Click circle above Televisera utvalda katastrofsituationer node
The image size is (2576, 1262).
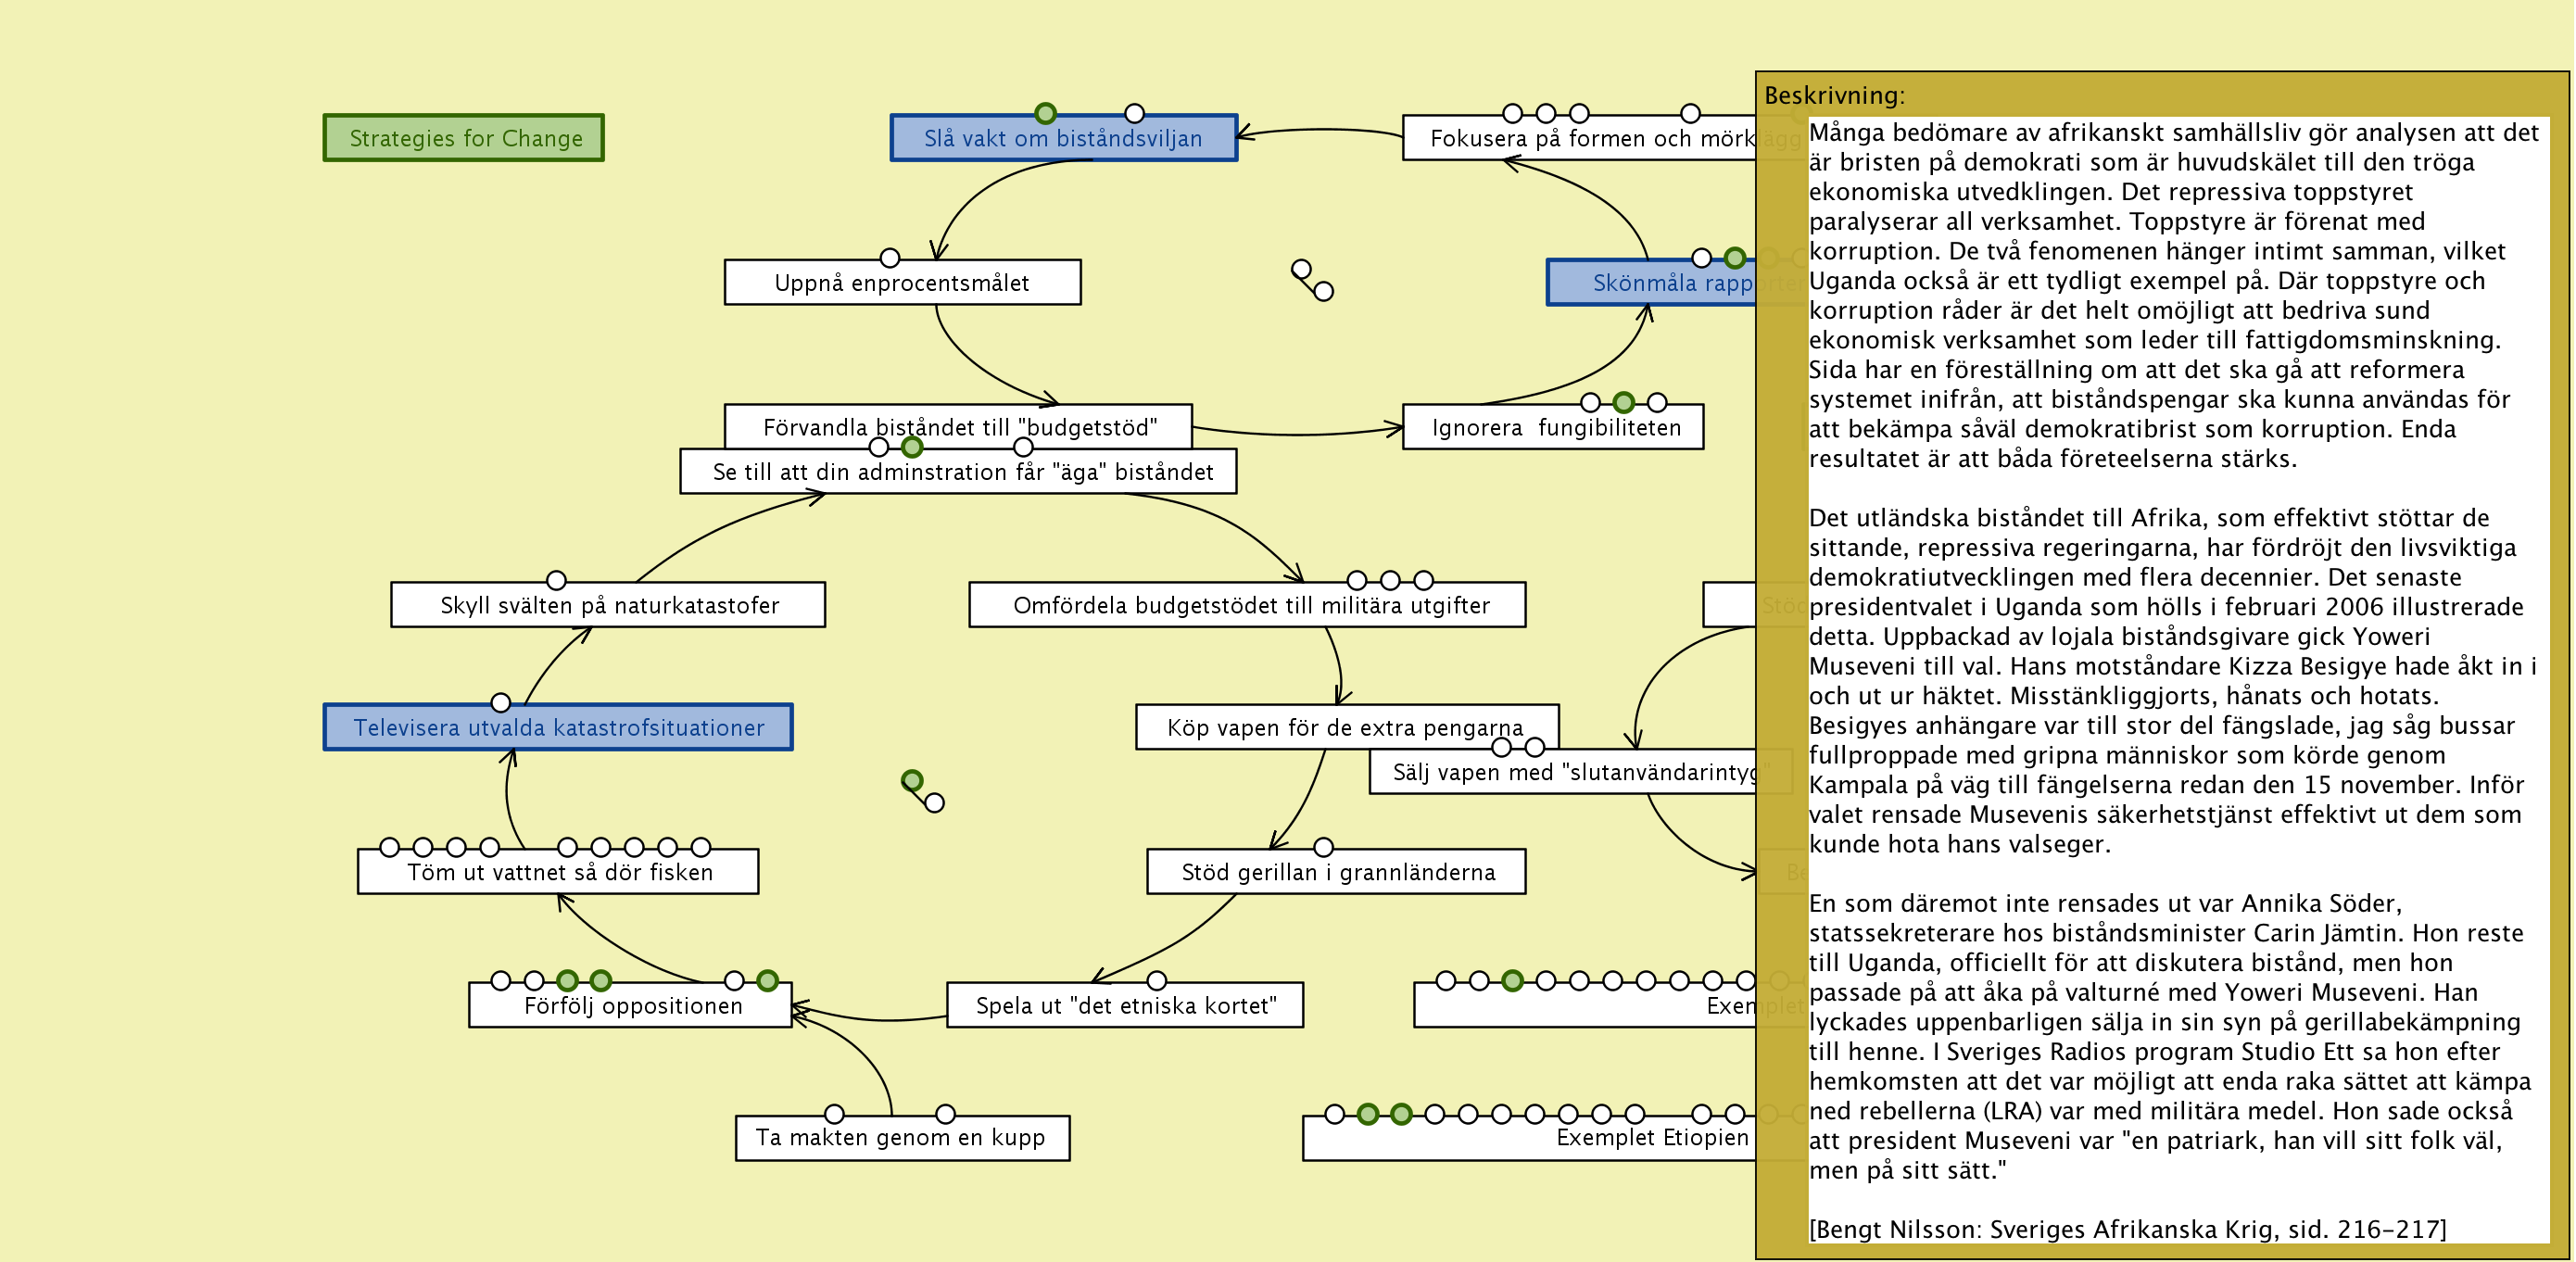pyautogui.click(x=501, y=703)
